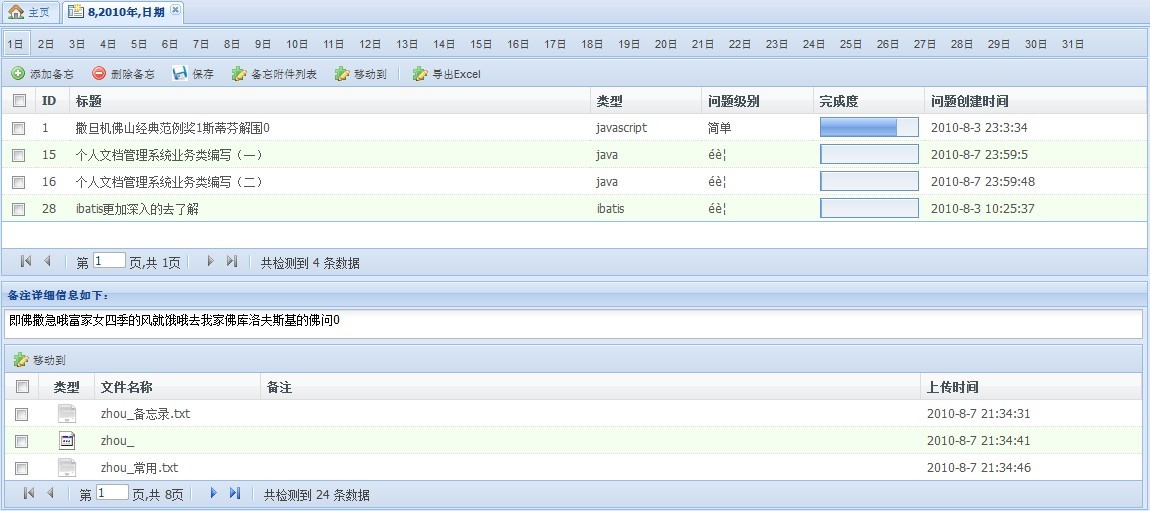Click the home icon on the 主页 tab

[15, 12]
